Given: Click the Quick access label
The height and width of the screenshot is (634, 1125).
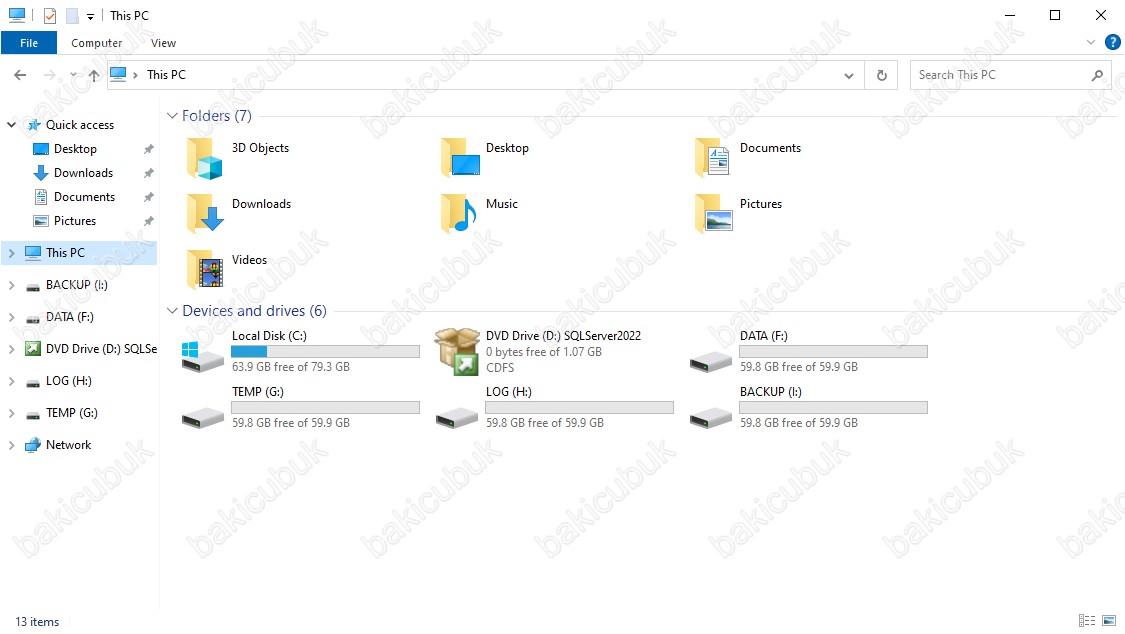Looking at the screenshot, I should pos(80,125).
